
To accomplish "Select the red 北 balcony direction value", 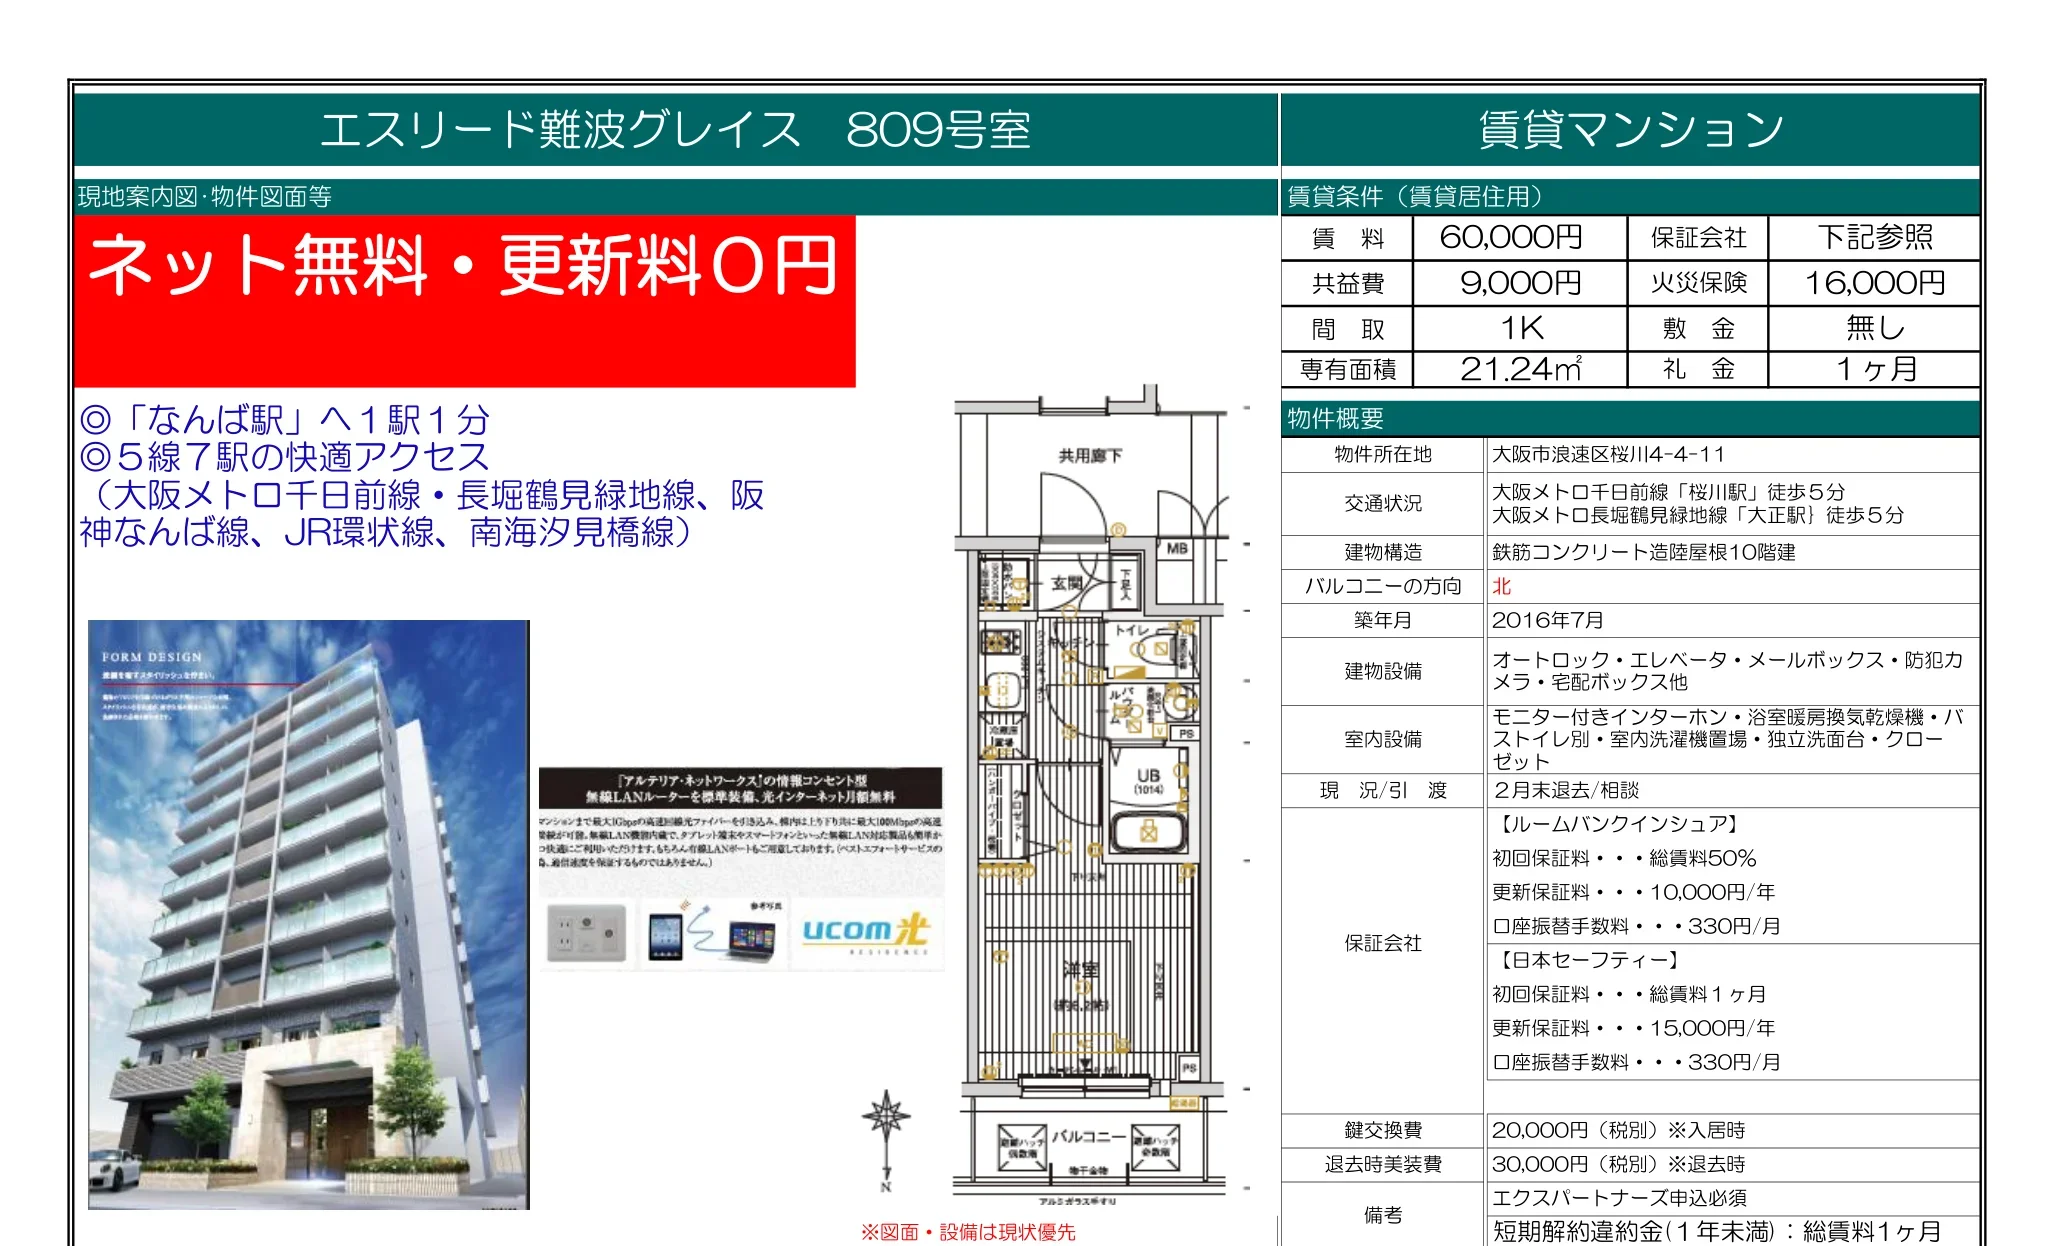I will [x=1500, y=588].
